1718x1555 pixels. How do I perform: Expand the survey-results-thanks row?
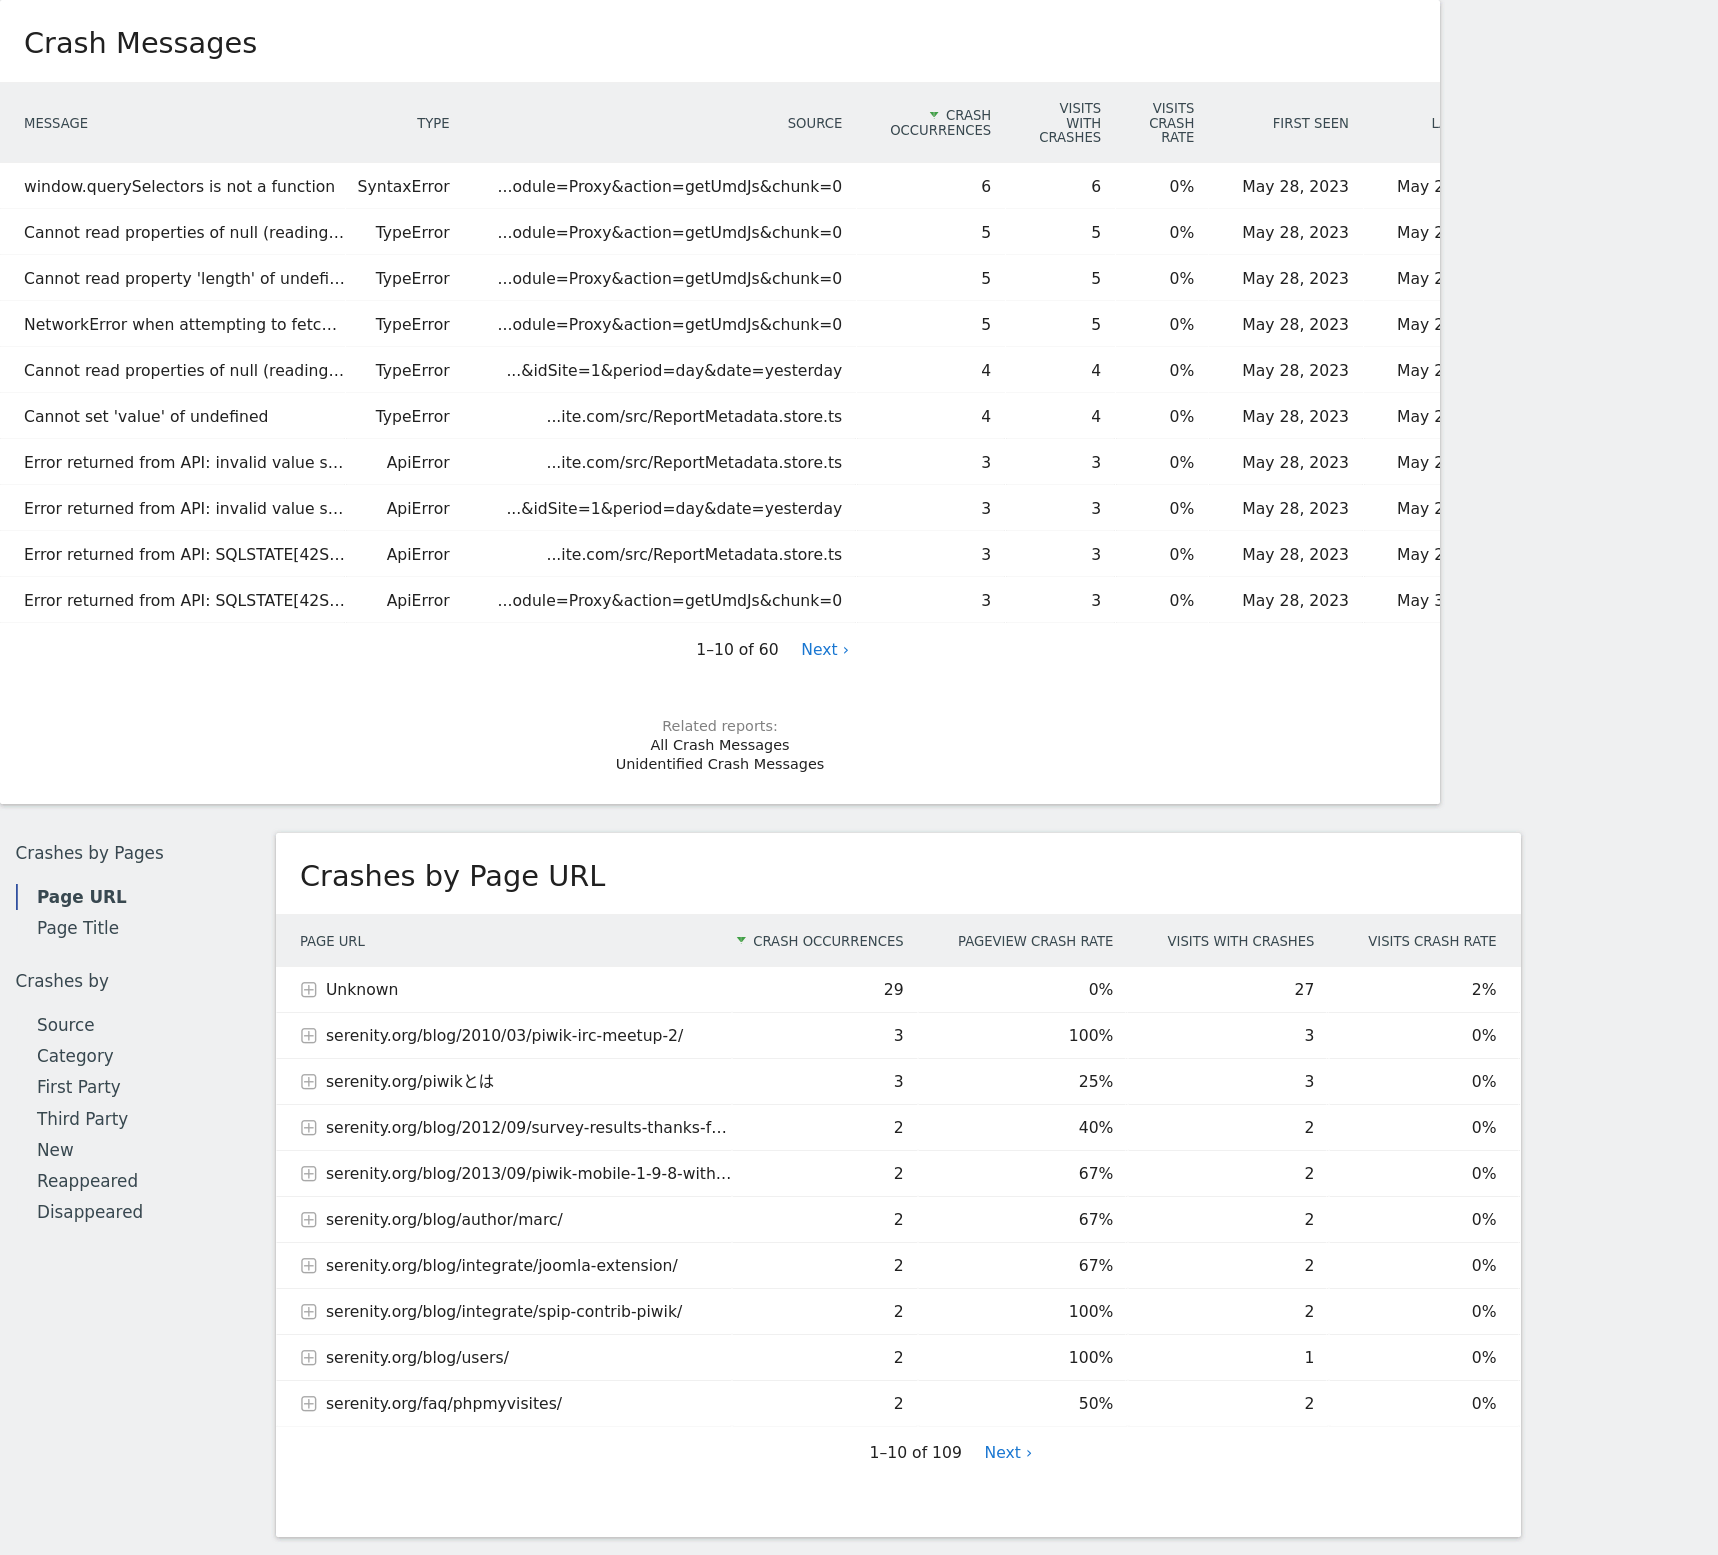[x=309, y=1128]
